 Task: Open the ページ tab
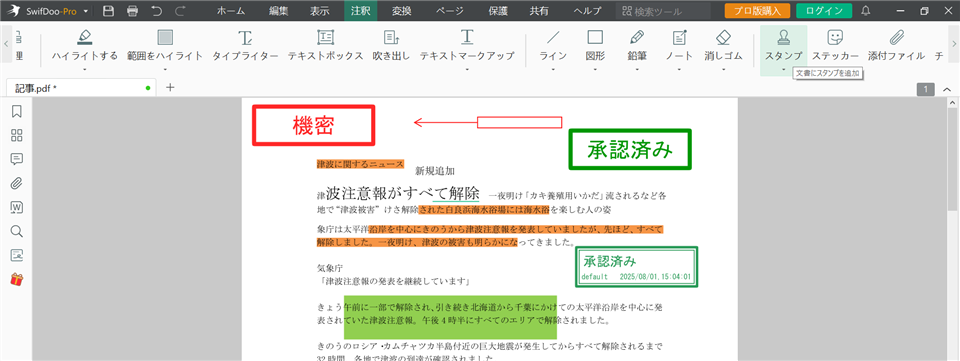click(448, 11)
